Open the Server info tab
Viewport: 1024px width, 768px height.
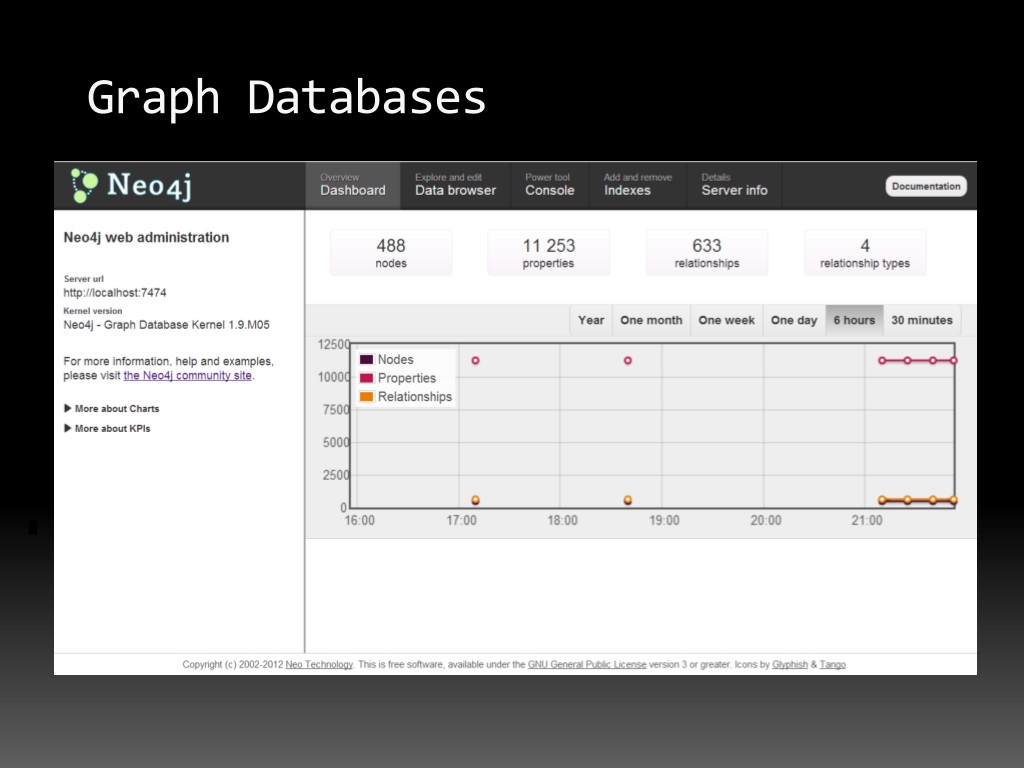pyautogui.click(x=734, y=185)
